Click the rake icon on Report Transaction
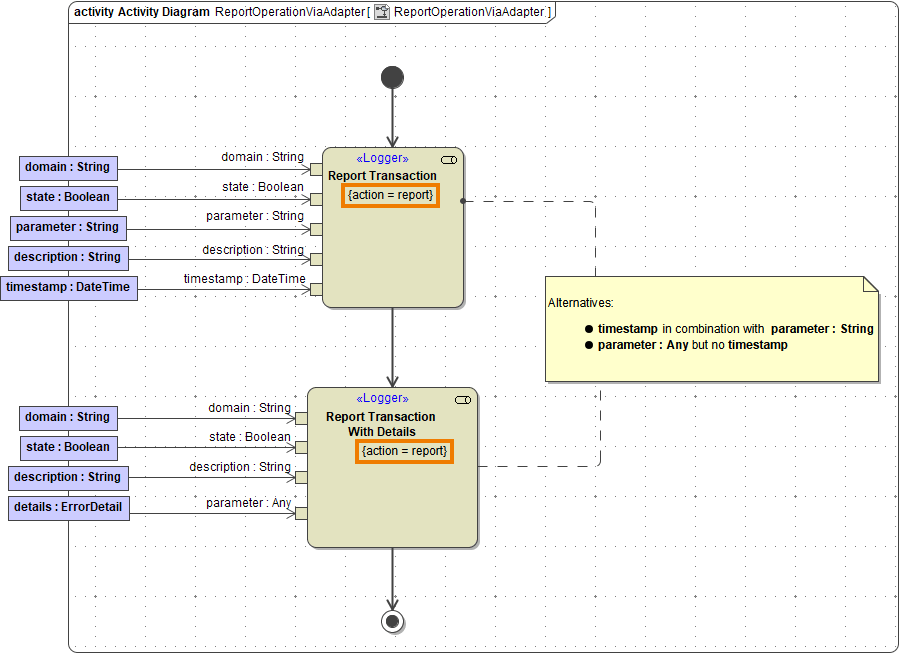This screenshot has width=900, height=654. pyautogui.click(x=449, y=160)
